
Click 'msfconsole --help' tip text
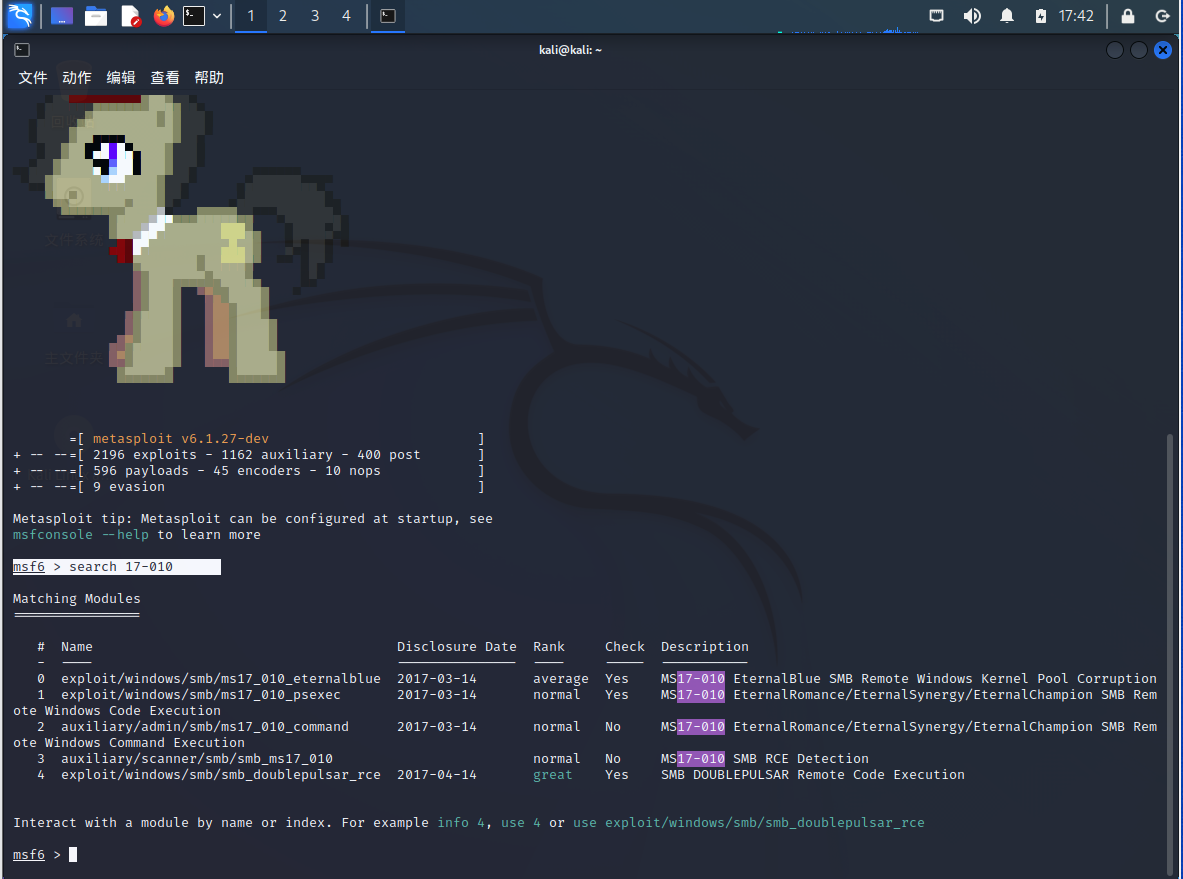(x=81, y=534)
